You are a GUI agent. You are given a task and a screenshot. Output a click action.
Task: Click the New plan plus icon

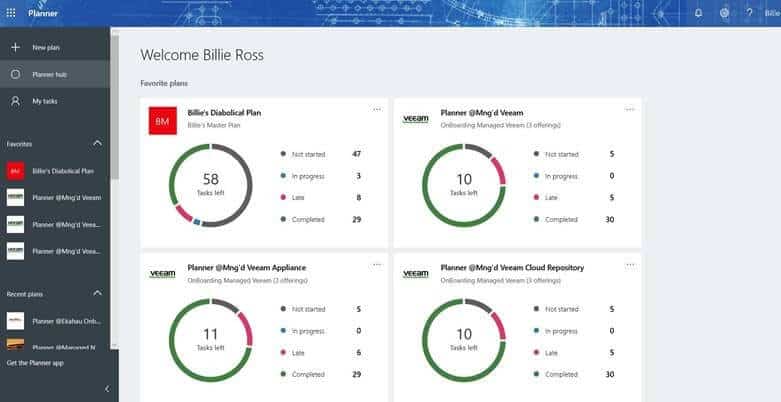tap(15, 47)
